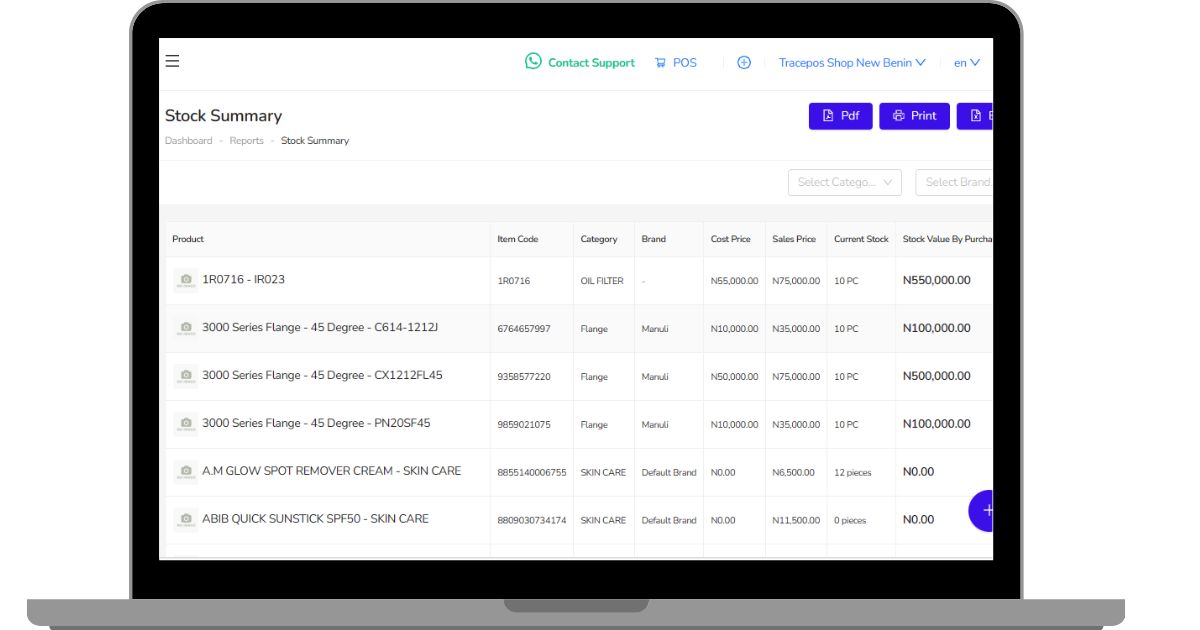Select 3000 Series Flange - 45 Degree - C614-1212J
Viewport: 1200px width, 630px height.
320,327
